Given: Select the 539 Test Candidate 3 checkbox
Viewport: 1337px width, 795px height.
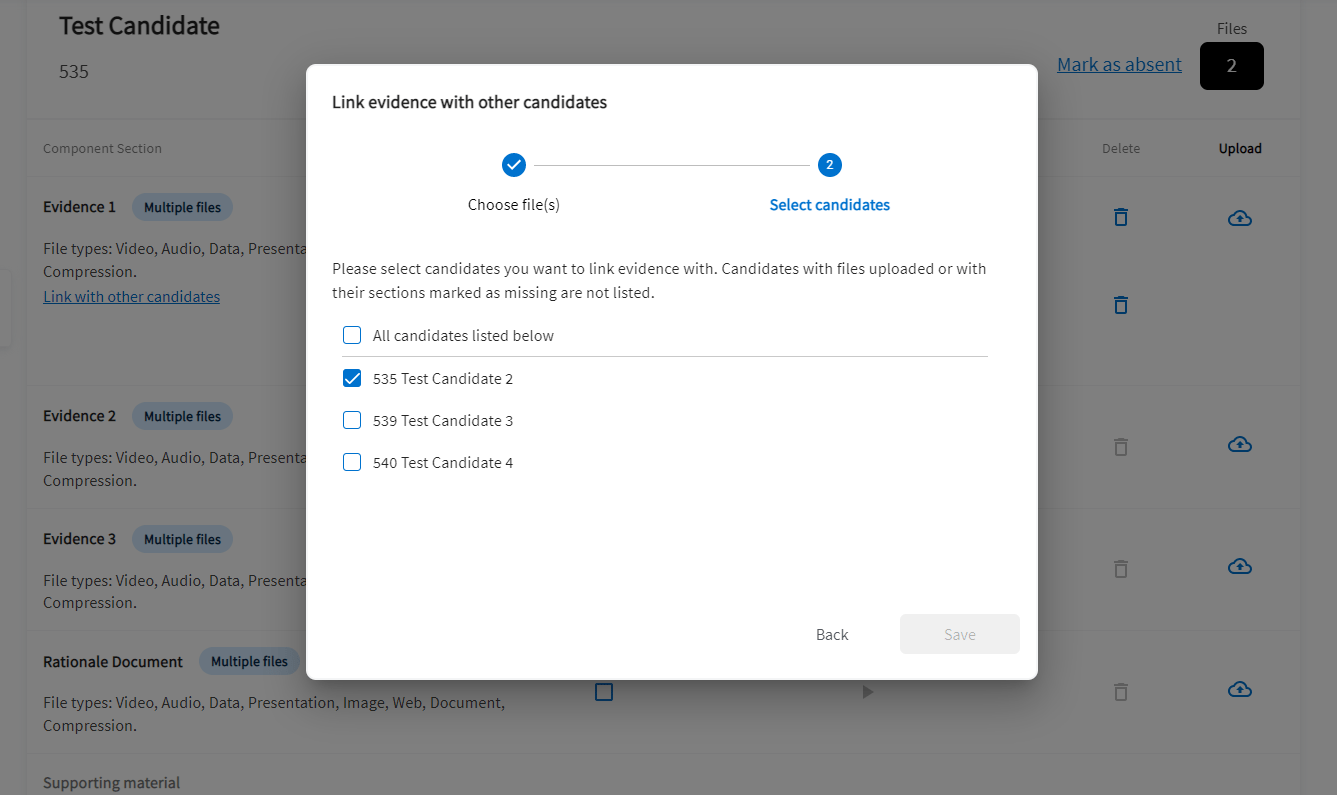Looking at the screenshot, I should coord(352,420).
